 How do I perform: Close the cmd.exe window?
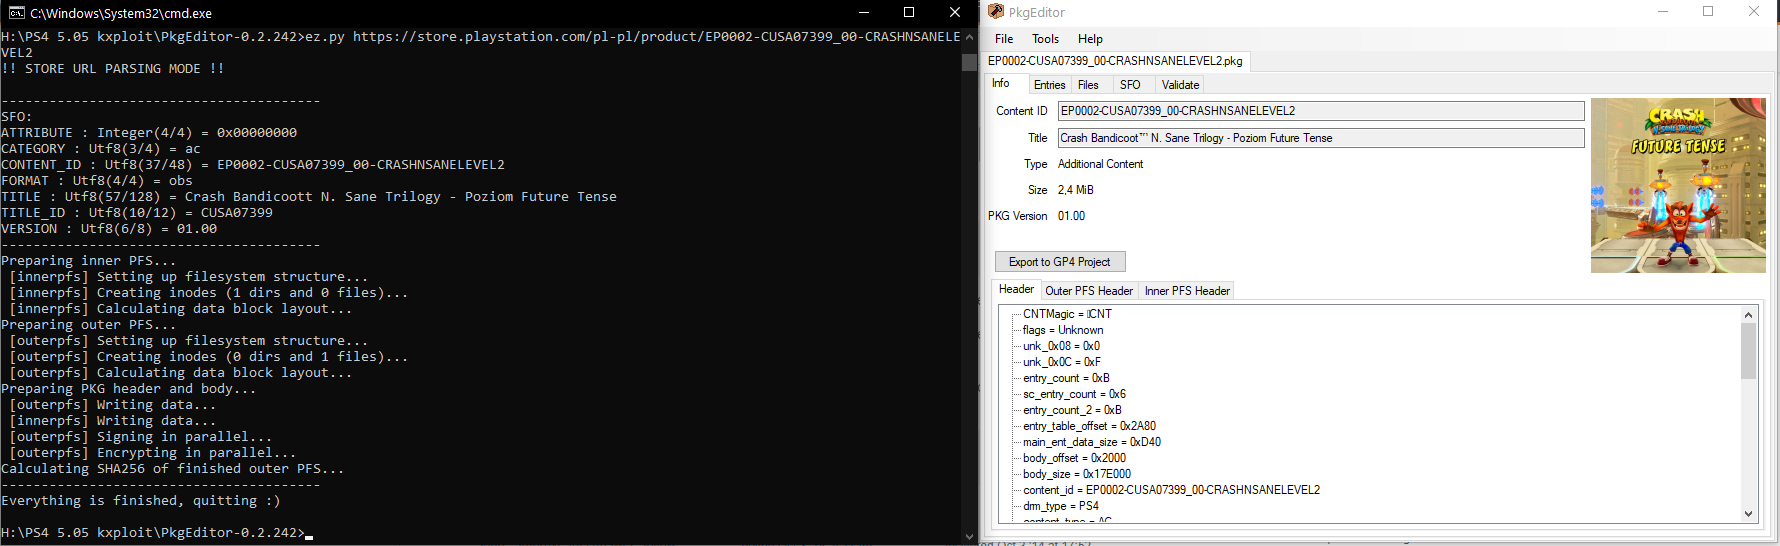click(954, 13)
